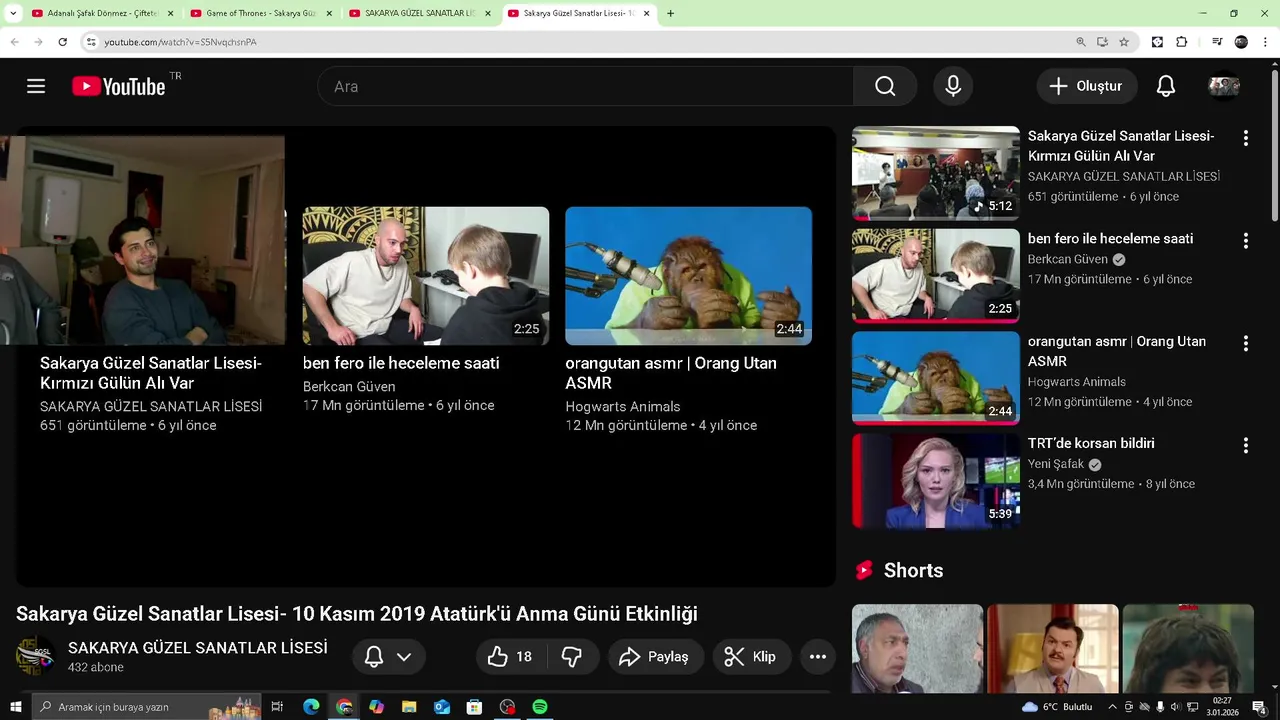The height and width of the screenshot is (720, 1280).
Task: Open the Windows notification center icon
Action: tap(1260, 707)
